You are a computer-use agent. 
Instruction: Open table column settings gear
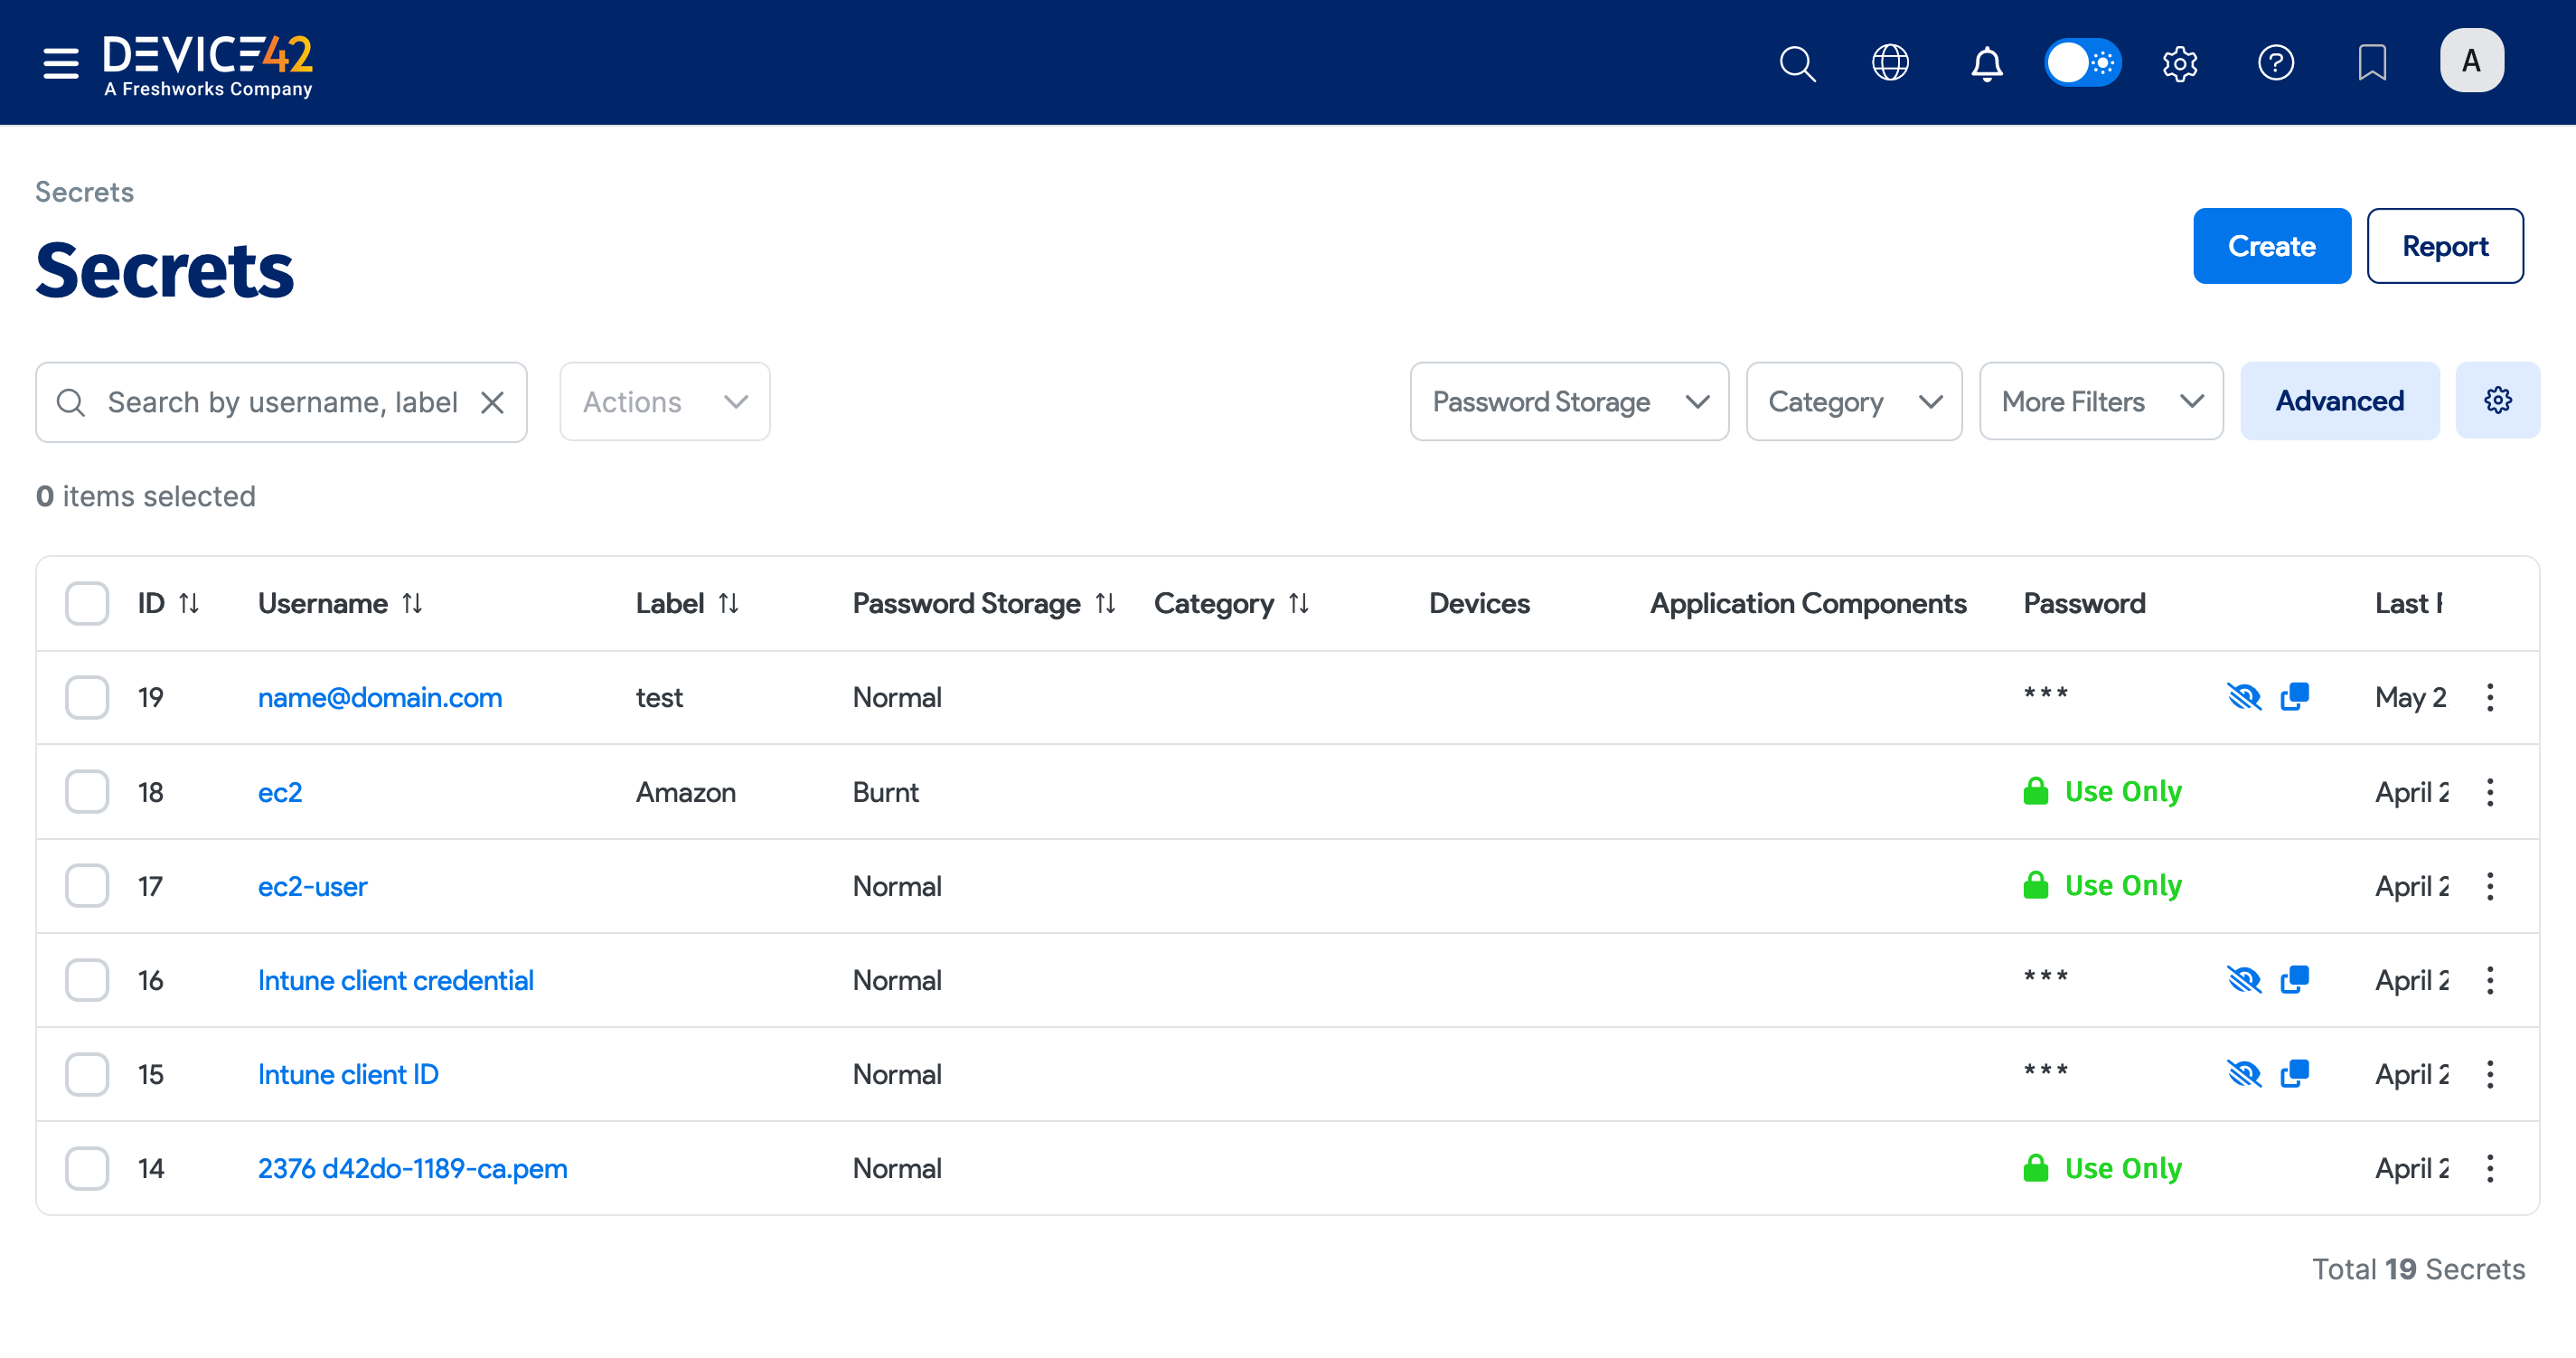point(2497,401)
